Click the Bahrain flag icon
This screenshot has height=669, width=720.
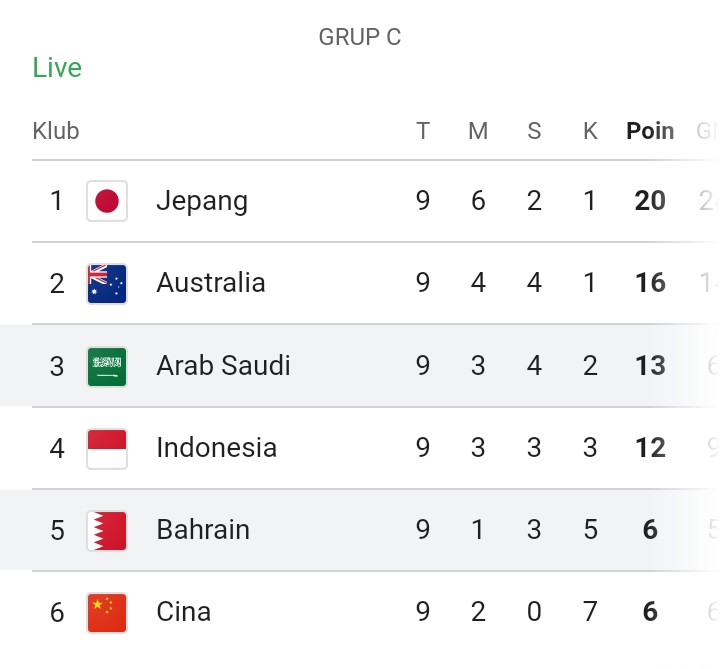pos(107,530)
